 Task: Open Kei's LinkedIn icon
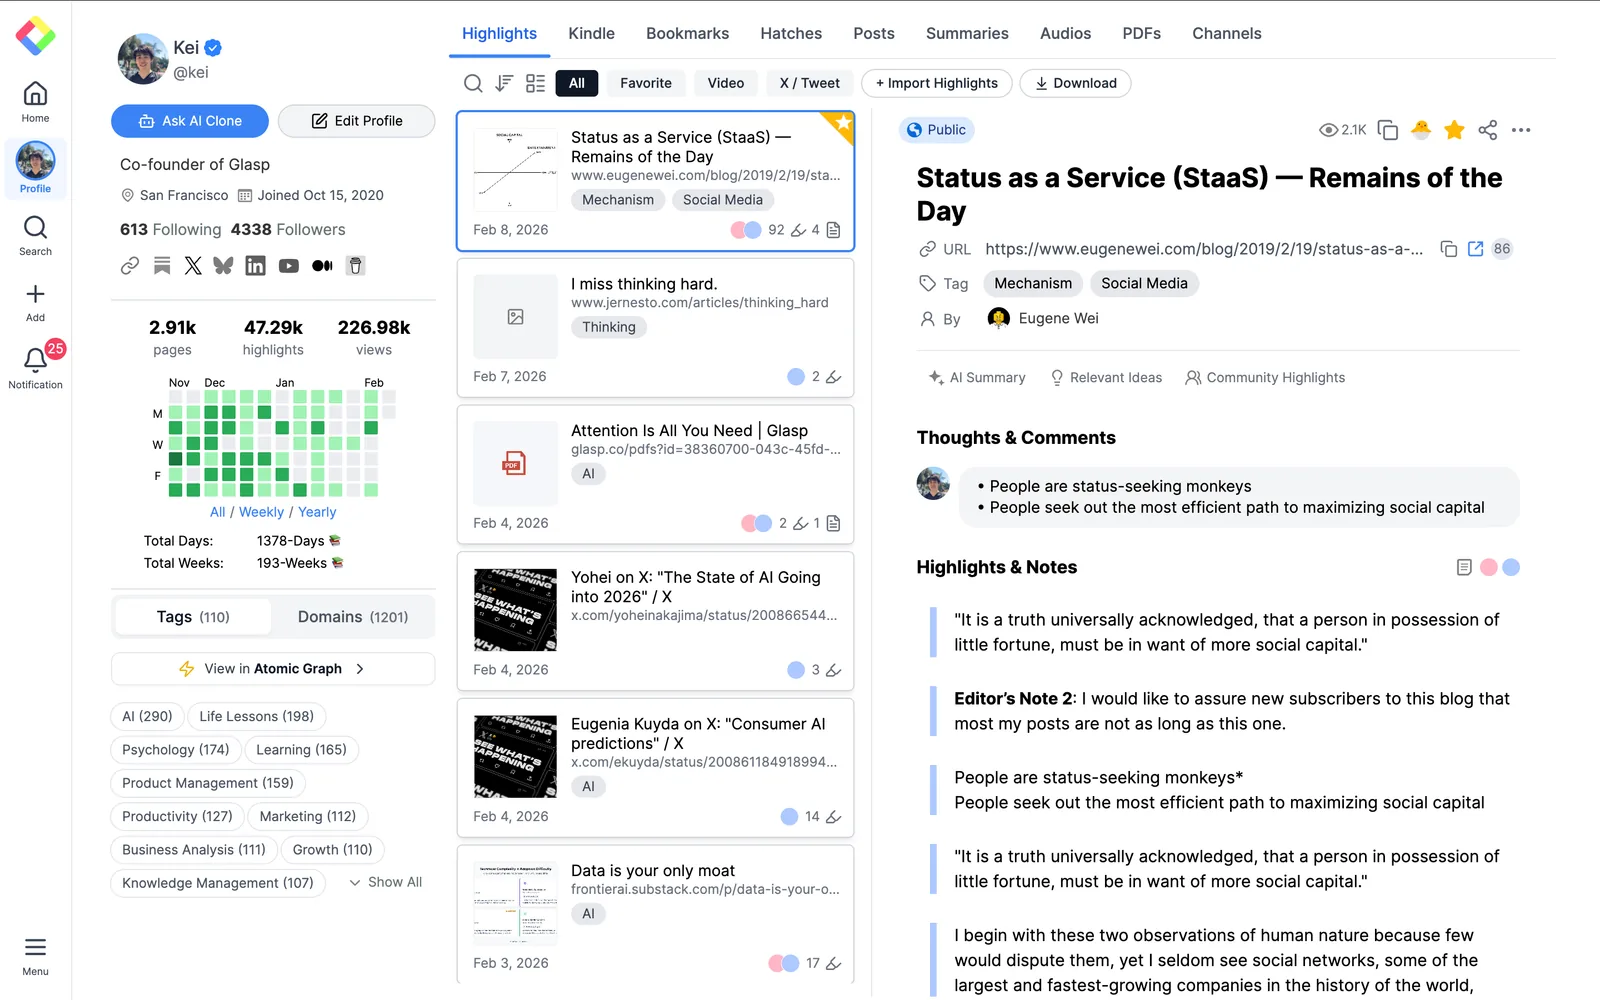point(256,265)
